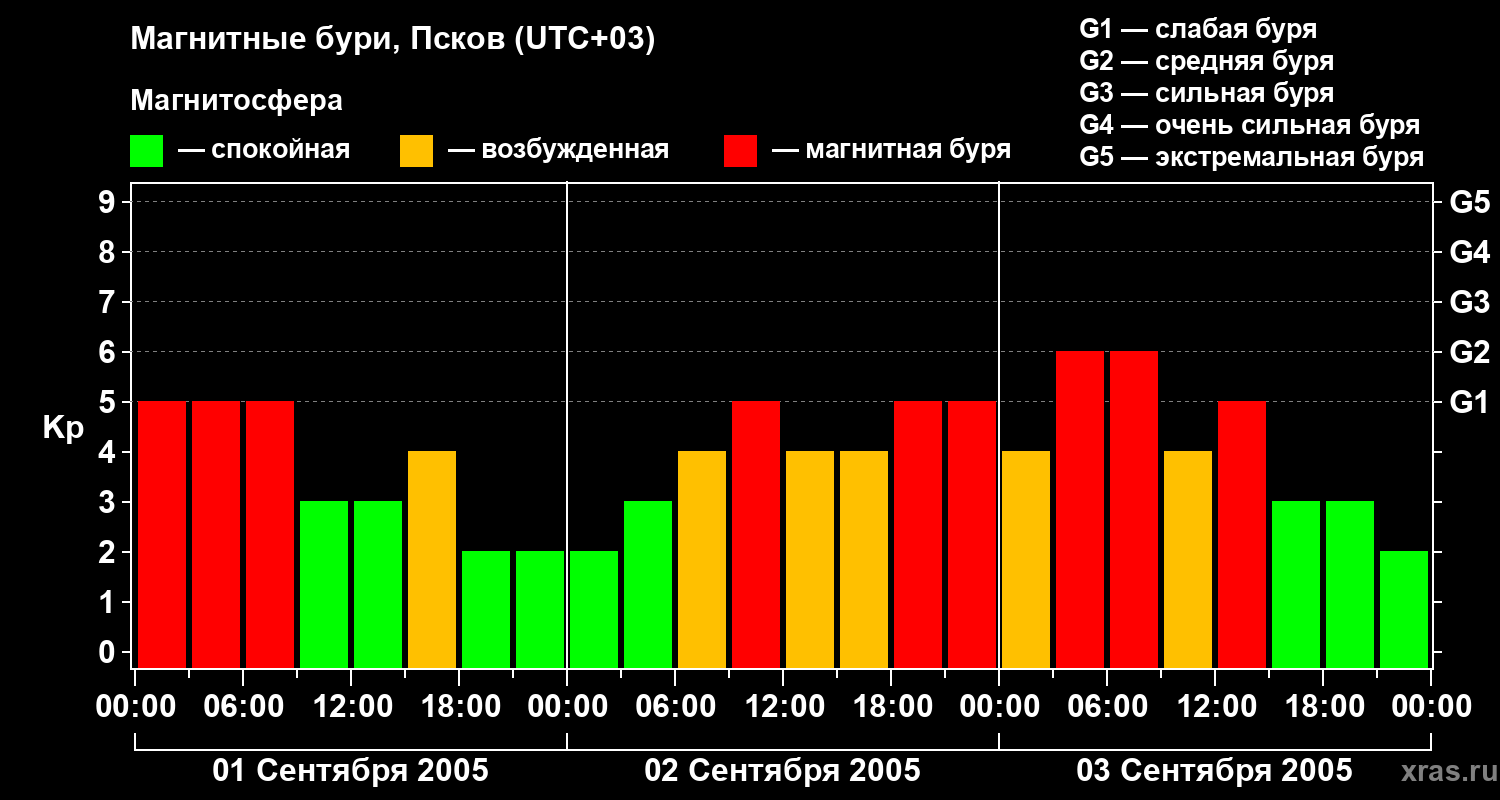Select the green 03:00–06:00 bar on 02 Сентября
The width and height of the screenshot is (1500, 800).
[x=648, y=584]
